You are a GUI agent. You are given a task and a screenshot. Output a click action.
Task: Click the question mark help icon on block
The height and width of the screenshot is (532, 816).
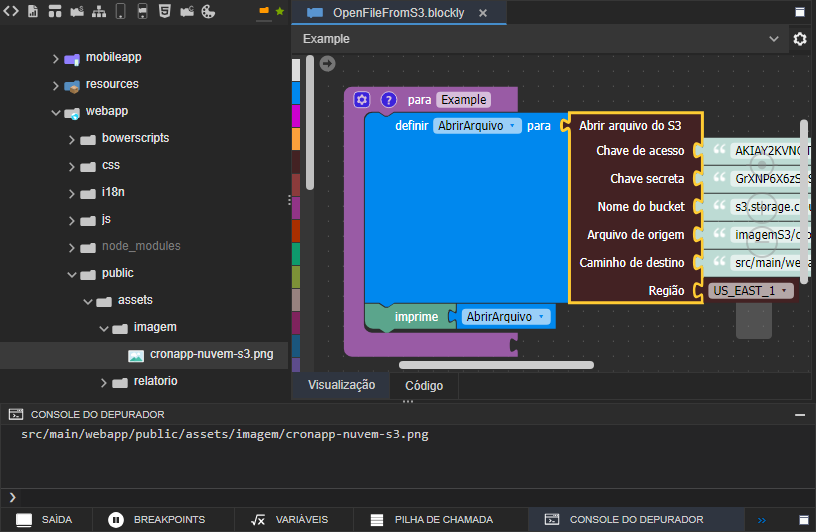[x=389, y=99]
